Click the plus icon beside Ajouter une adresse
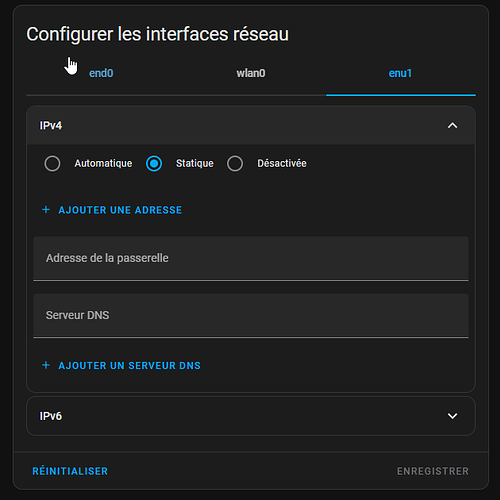This screenshot has width=500, height=500. (x=46, y=210)
